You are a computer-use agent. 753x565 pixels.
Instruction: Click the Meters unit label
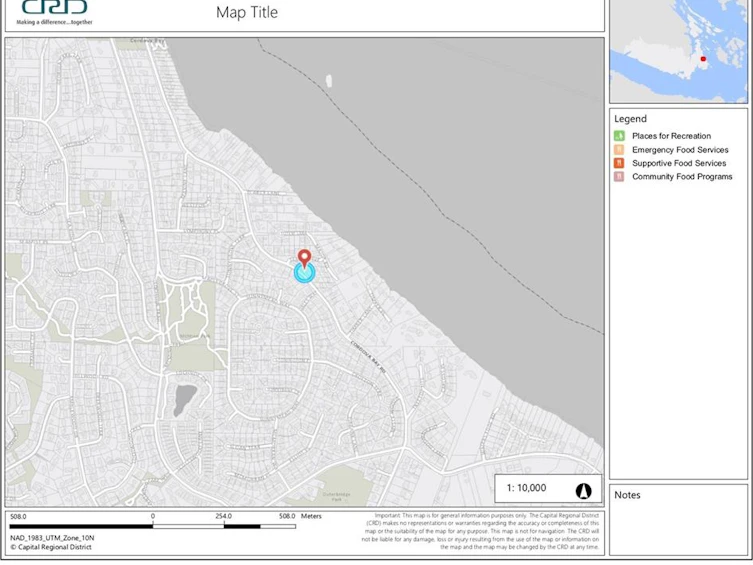tap(311, 516)
